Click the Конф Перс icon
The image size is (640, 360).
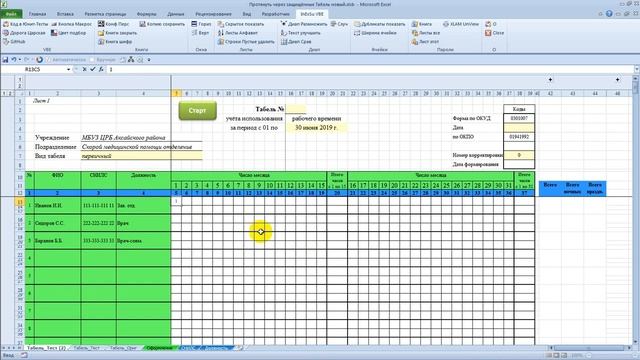click(101, 24)
